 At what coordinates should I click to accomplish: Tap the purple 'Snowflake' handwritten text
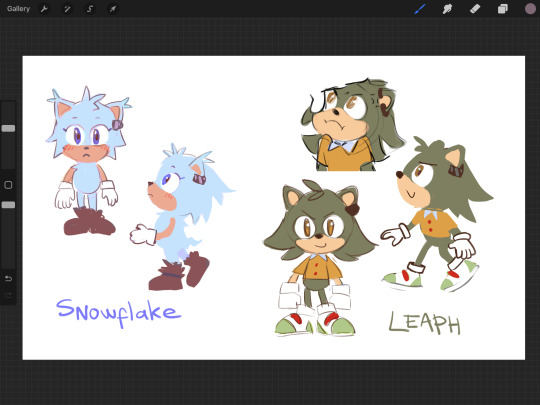pos(118,313)
